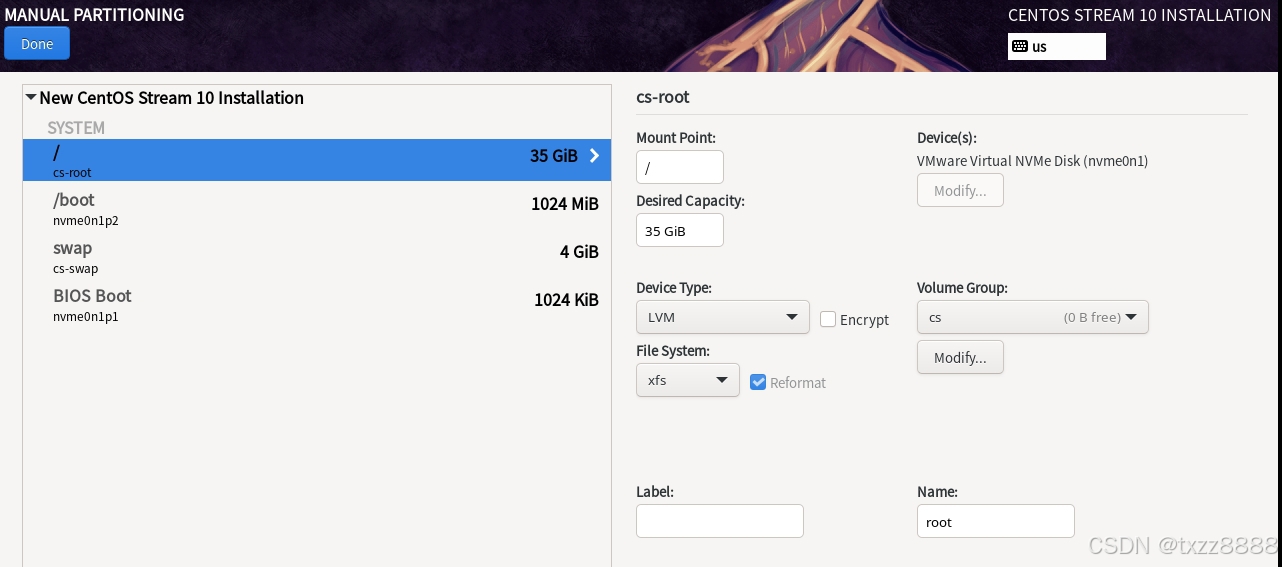Image resolution: width=1282 pixels, height=567 pixels.
Task: Click the chevron arrow on the root row
Action: point(594,156)
